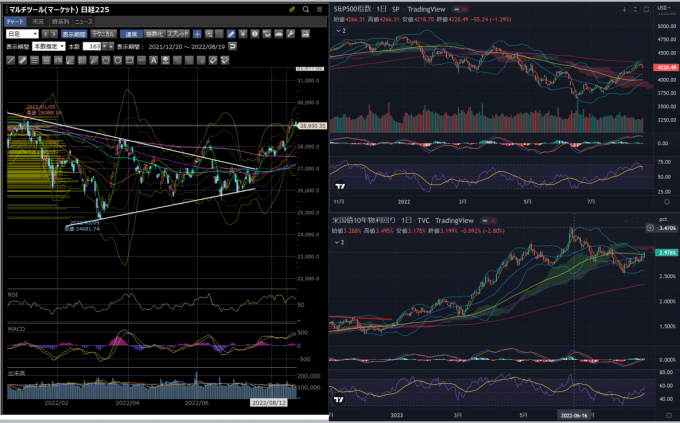680x423 pixels.
Task: Click the yellow link chain icon
Action: pyautogui.click(x=291, y=7)
